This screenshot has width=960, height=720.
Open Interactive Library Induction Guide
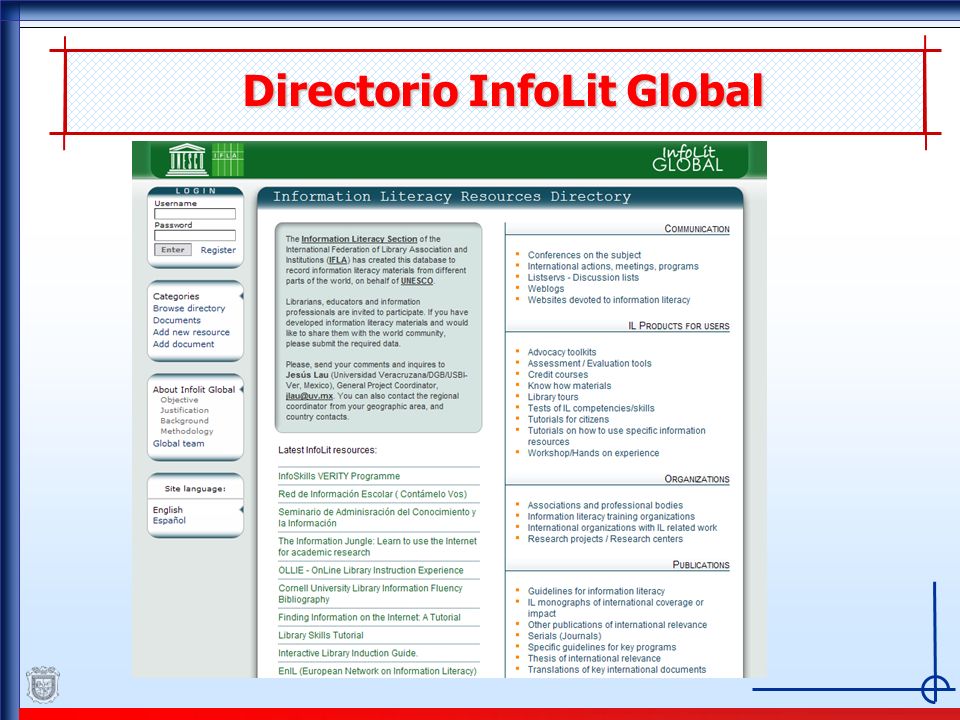tap(348, 653)
